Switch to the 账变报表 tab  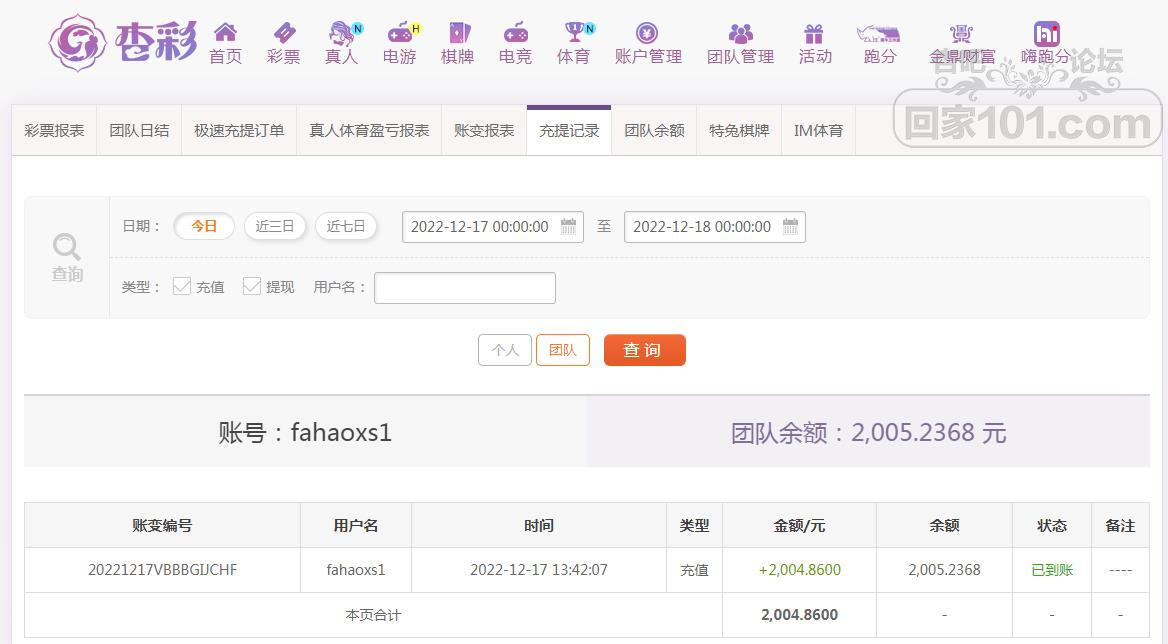click(484, 131)
